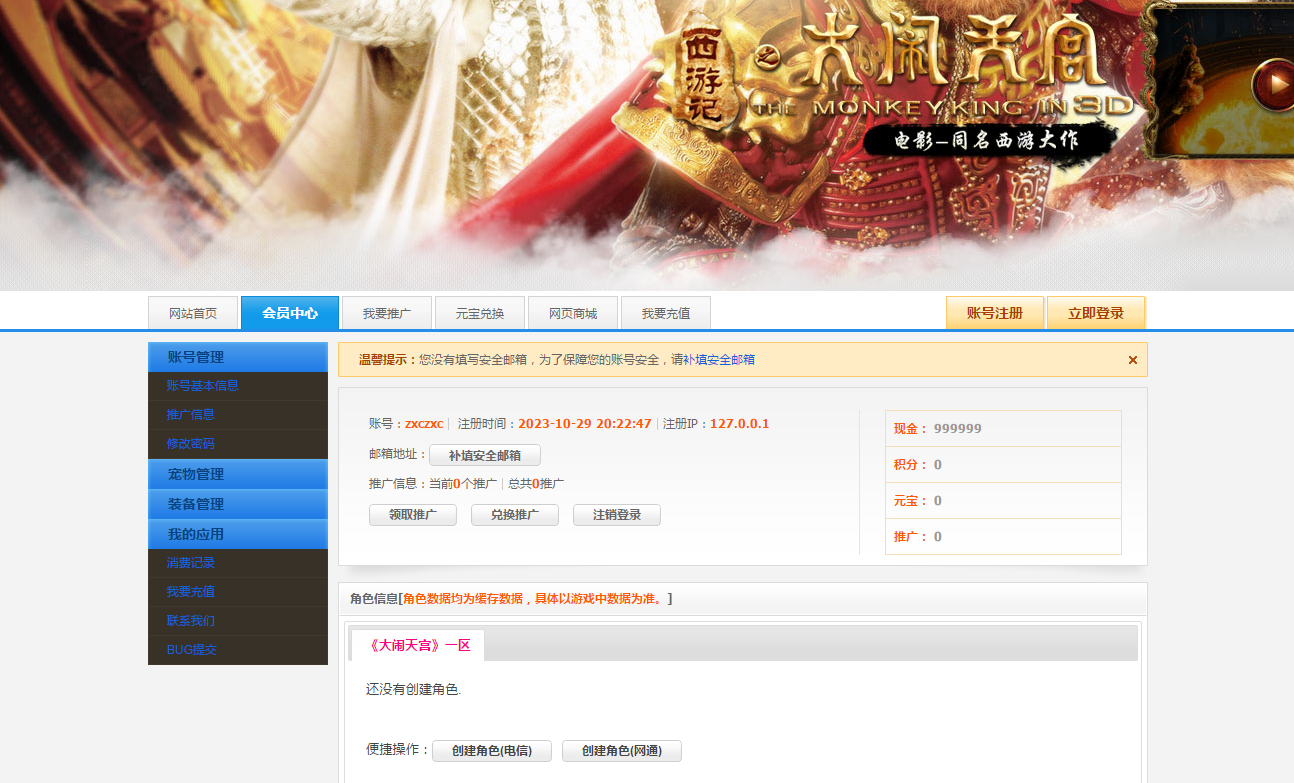1294x783 pixels.
Task: Expand the 装备管理 sidebar section
Action: [x=238, y=504]
